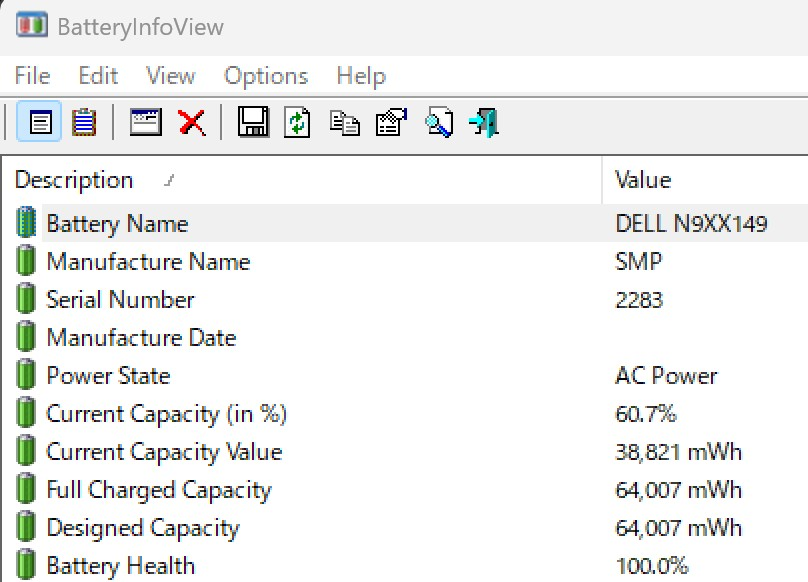Select the Full Charged Capacity row
The width and height of the screenshot is (808, 582).
click(x=406, y=489)
